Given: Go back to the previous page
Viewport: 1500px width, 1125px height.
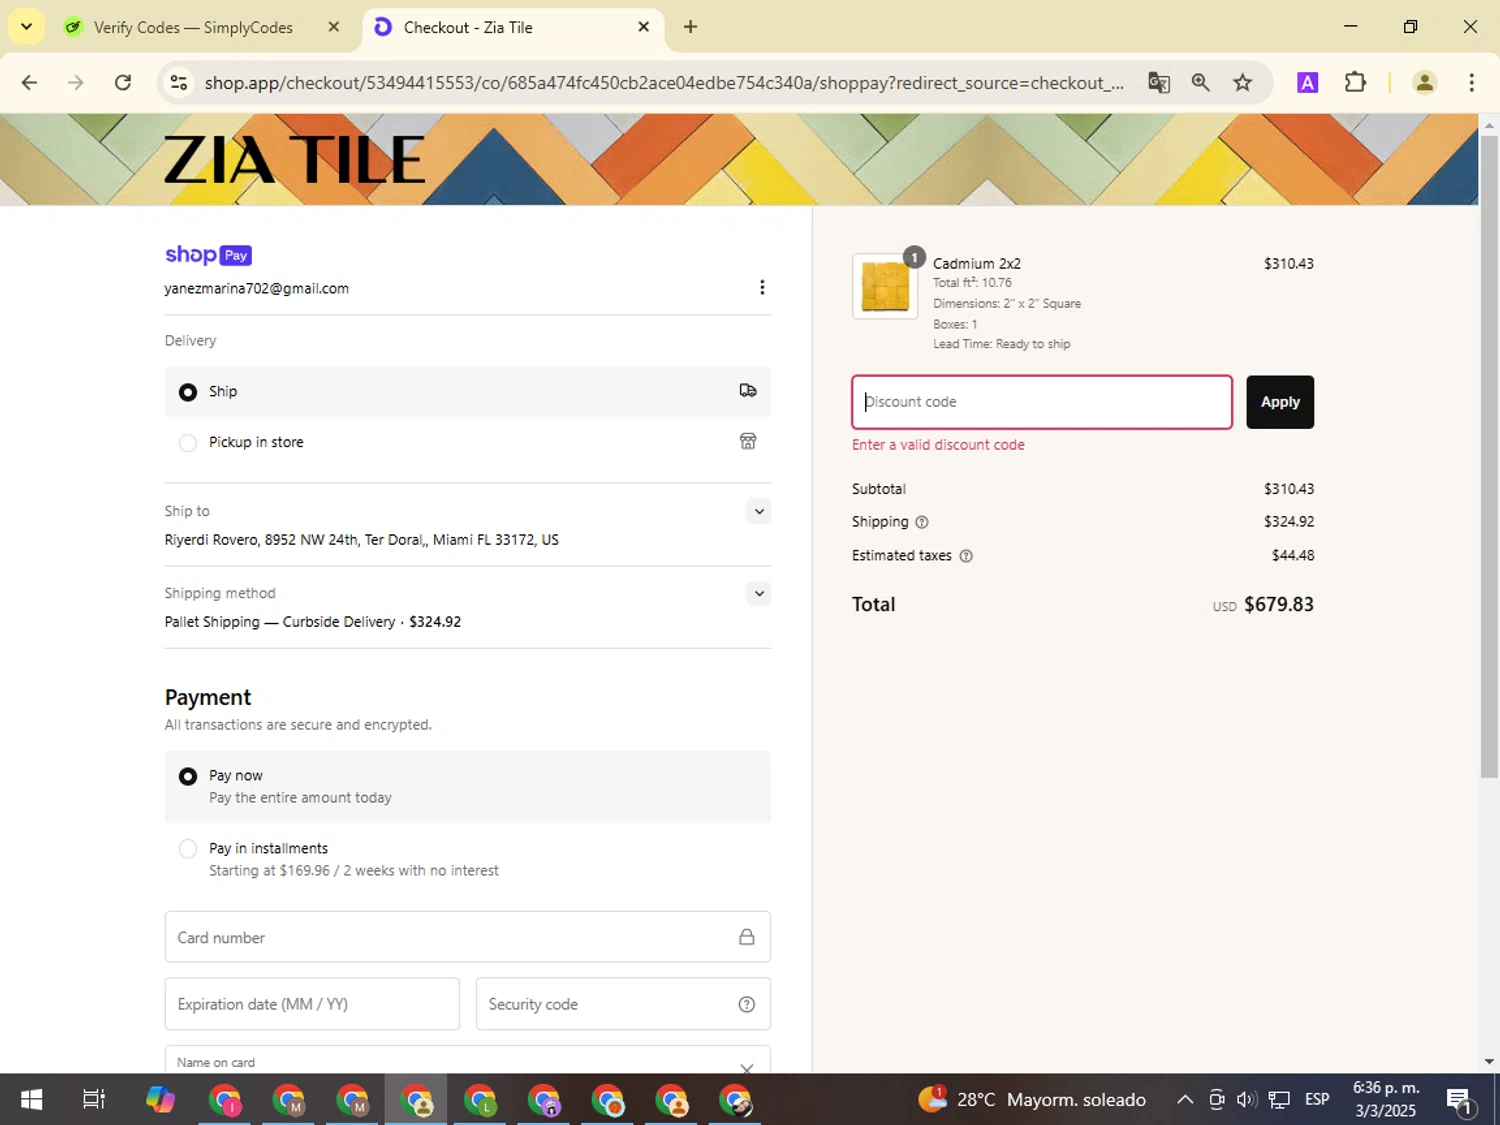Looking at the screenshot, I should pos(29,83).
